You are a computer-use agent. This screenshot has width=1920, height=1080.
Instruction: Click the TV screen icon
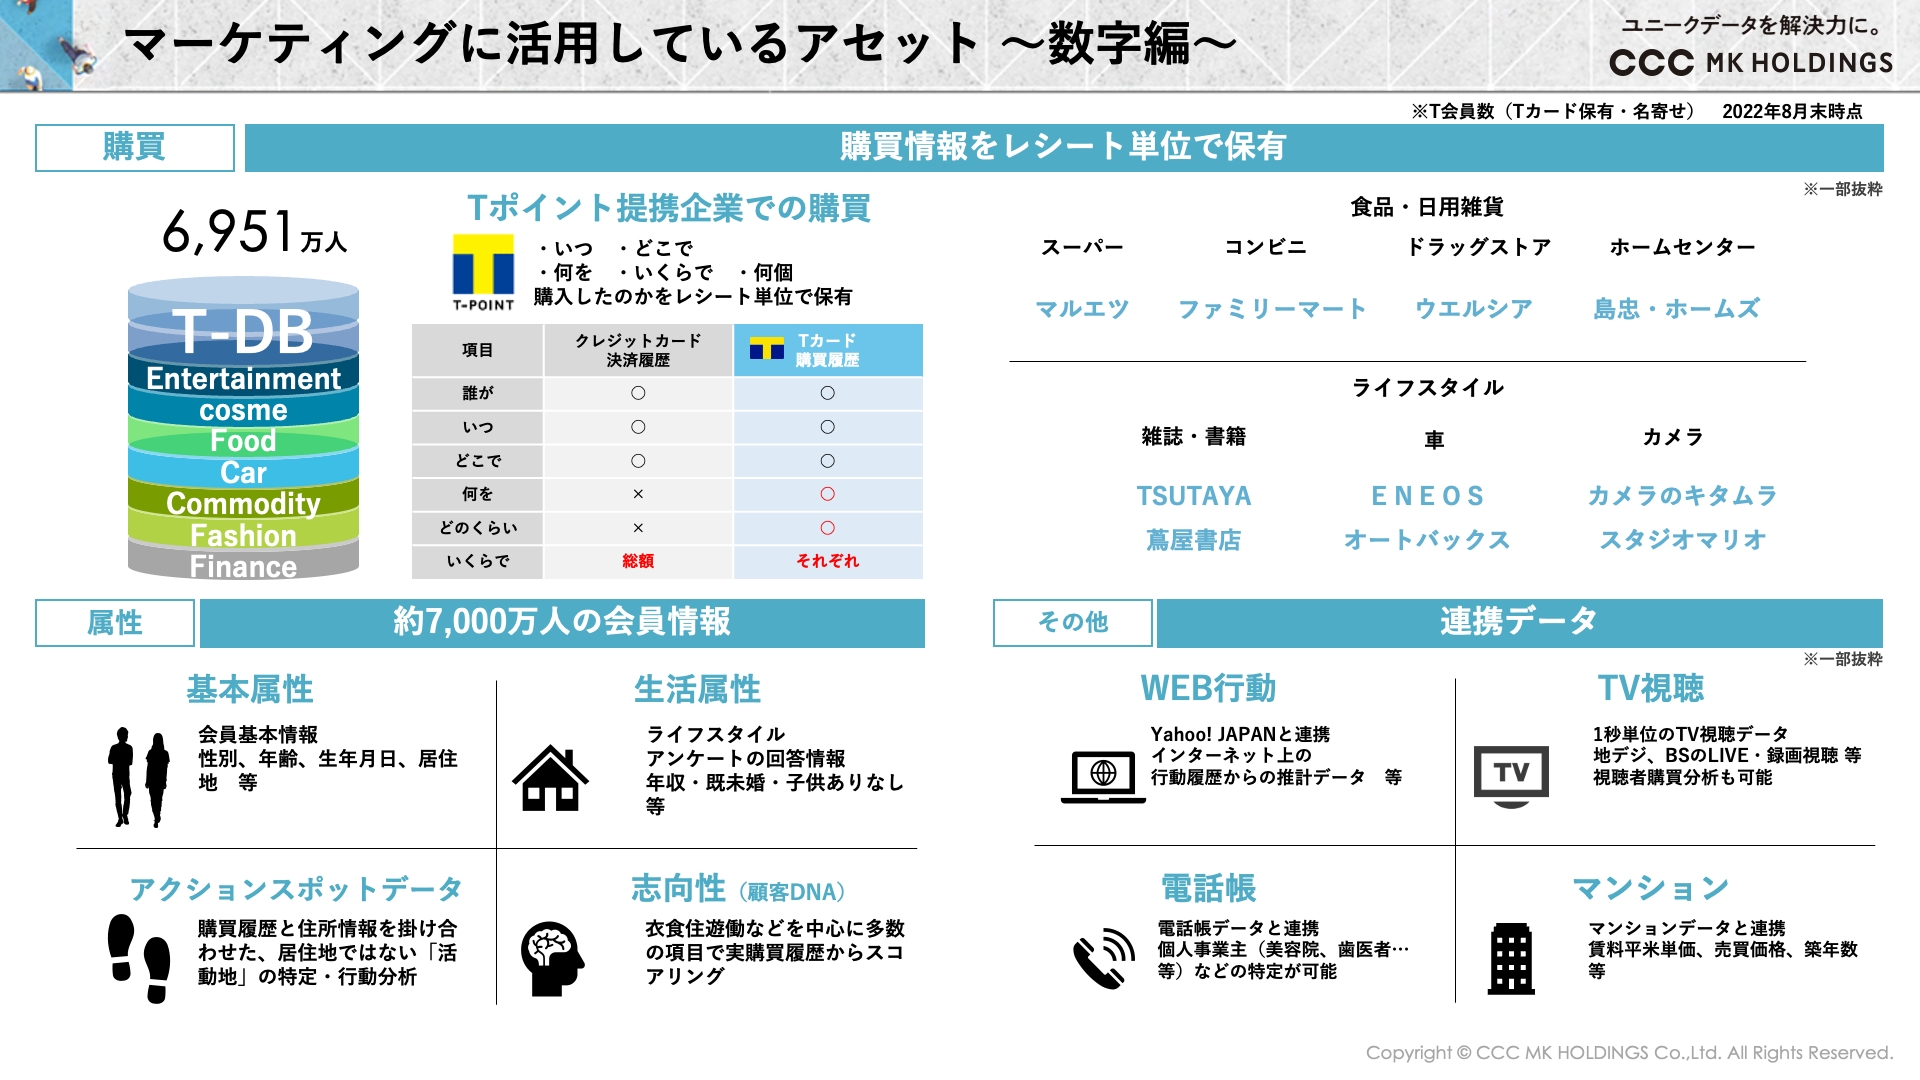pos(1511,777)
